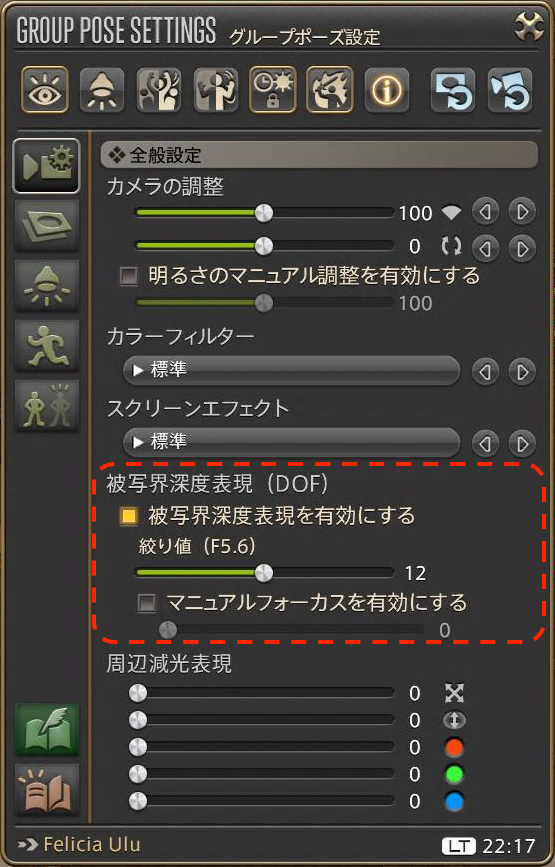
Task: Click the 絞り値 aperture slider handle
Action: (x=264, y=573)
